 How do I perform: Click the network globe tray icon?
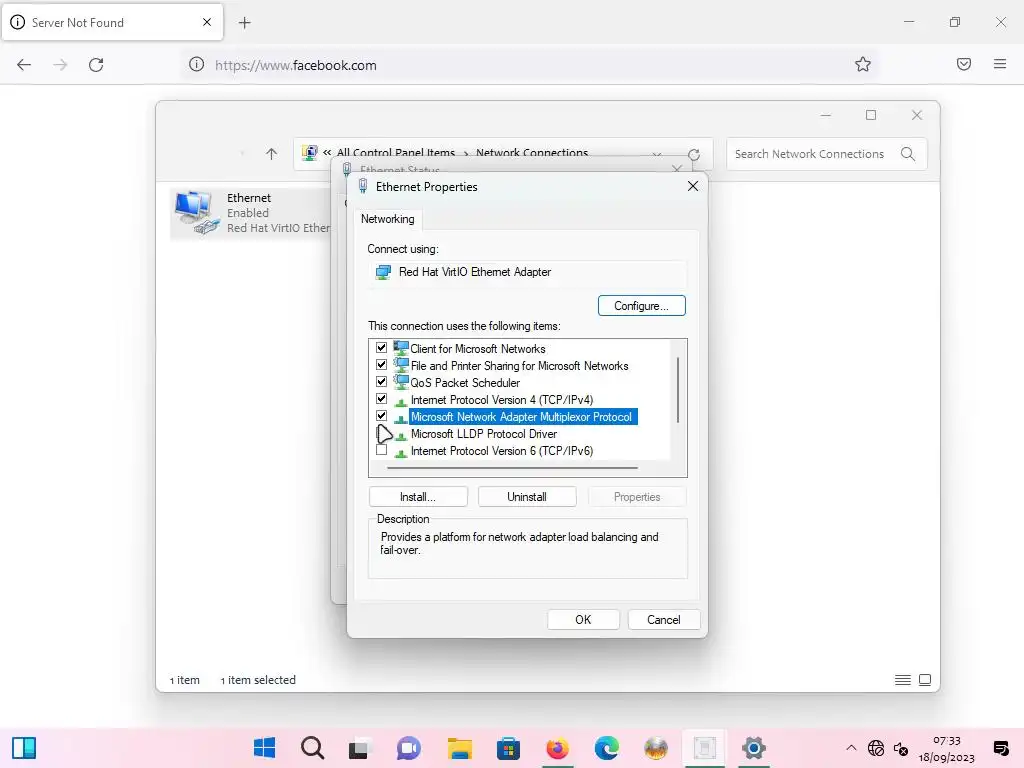tap(876, 748)
